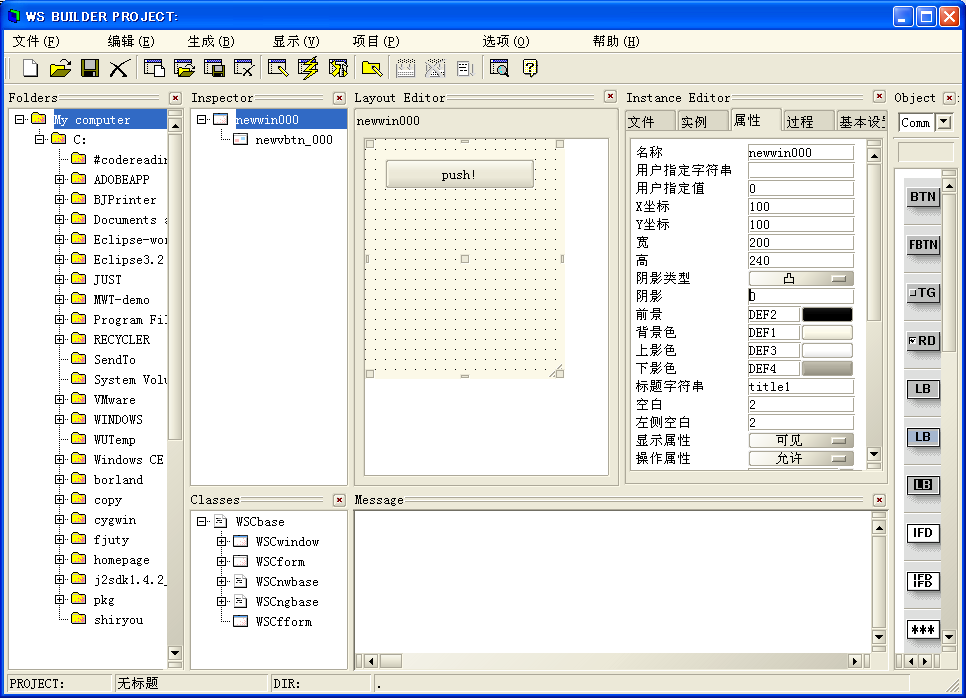966x698 pixels.
Task: Collapse the WSCbase class node
Action: tap(201, 522)
